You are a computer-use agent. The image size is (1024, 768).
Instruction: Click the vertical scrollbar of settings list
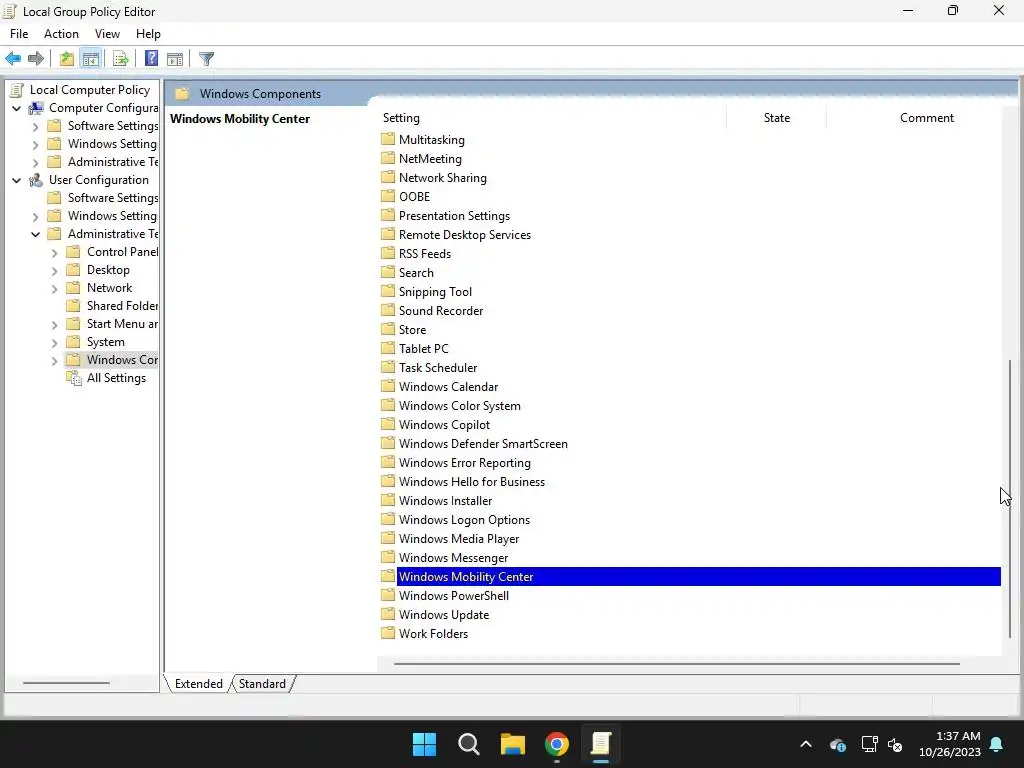pyautogui.click(x=1010, y=499)
